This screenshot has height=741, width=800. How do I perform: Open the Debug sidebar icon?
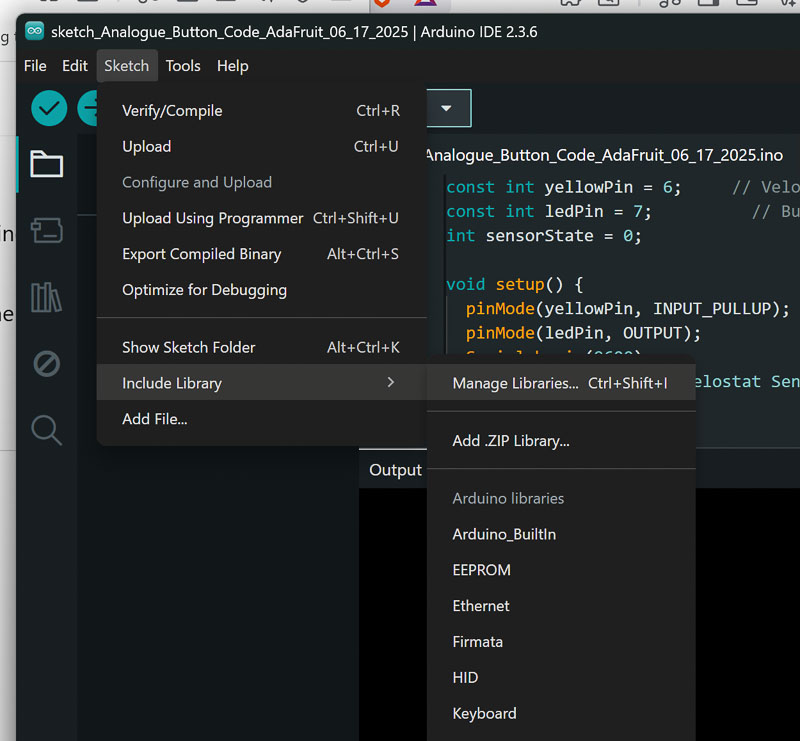(46, 364)
